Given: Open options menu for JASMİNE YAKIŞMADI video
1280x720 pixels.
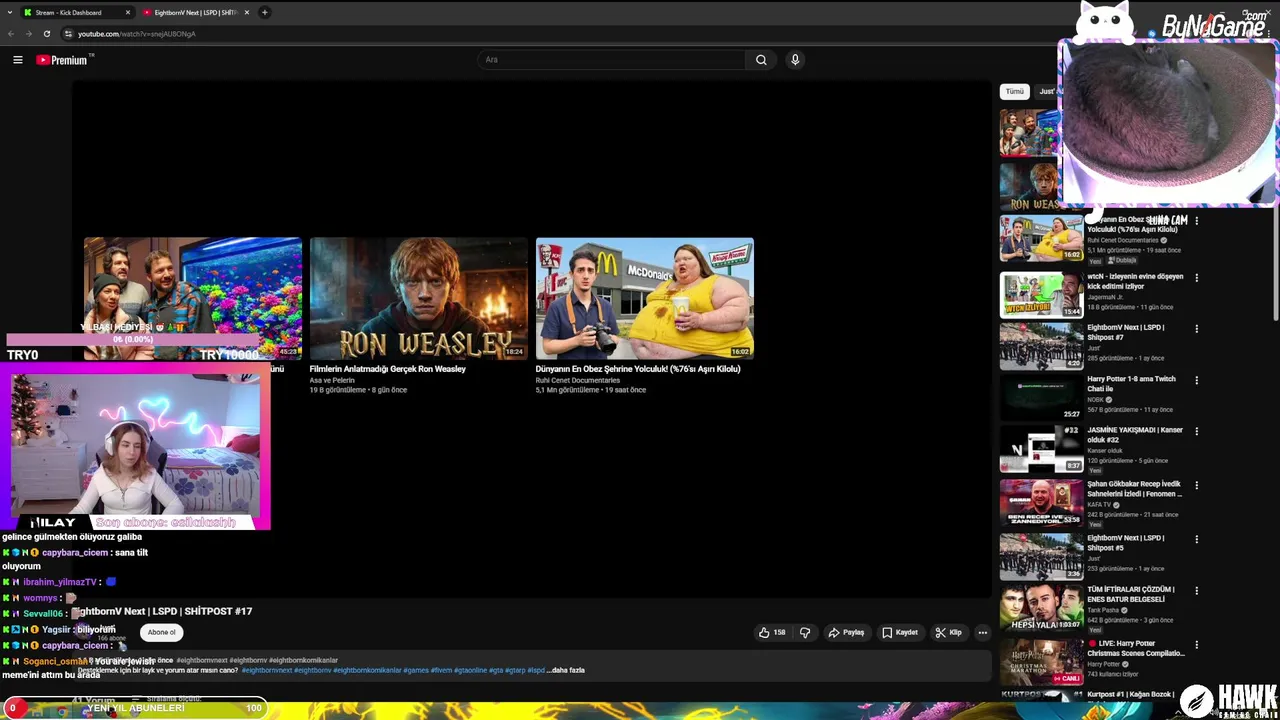Looking at the screenshot, I should point(1197,432).
